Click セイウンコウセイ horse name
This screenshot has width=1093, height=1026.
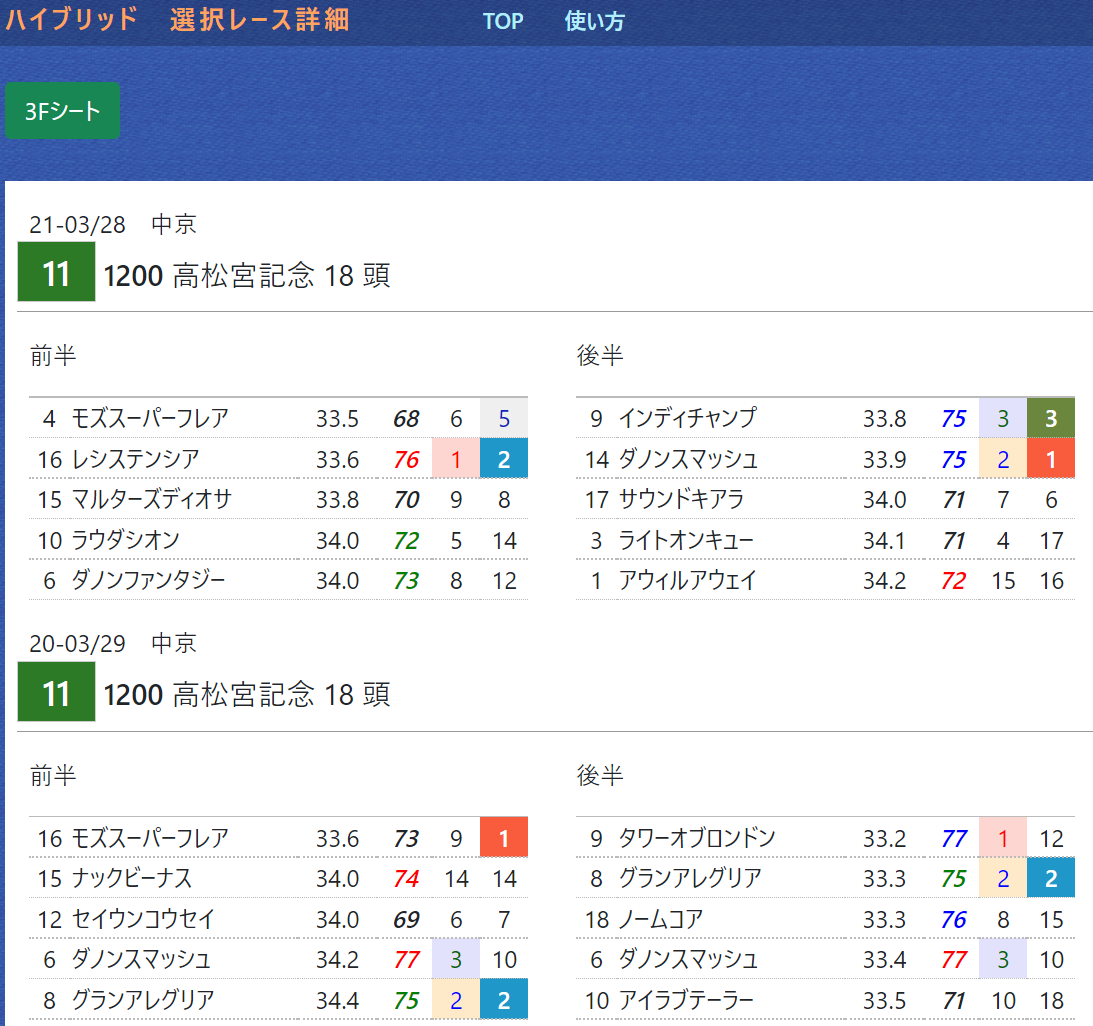click(144, 919)
